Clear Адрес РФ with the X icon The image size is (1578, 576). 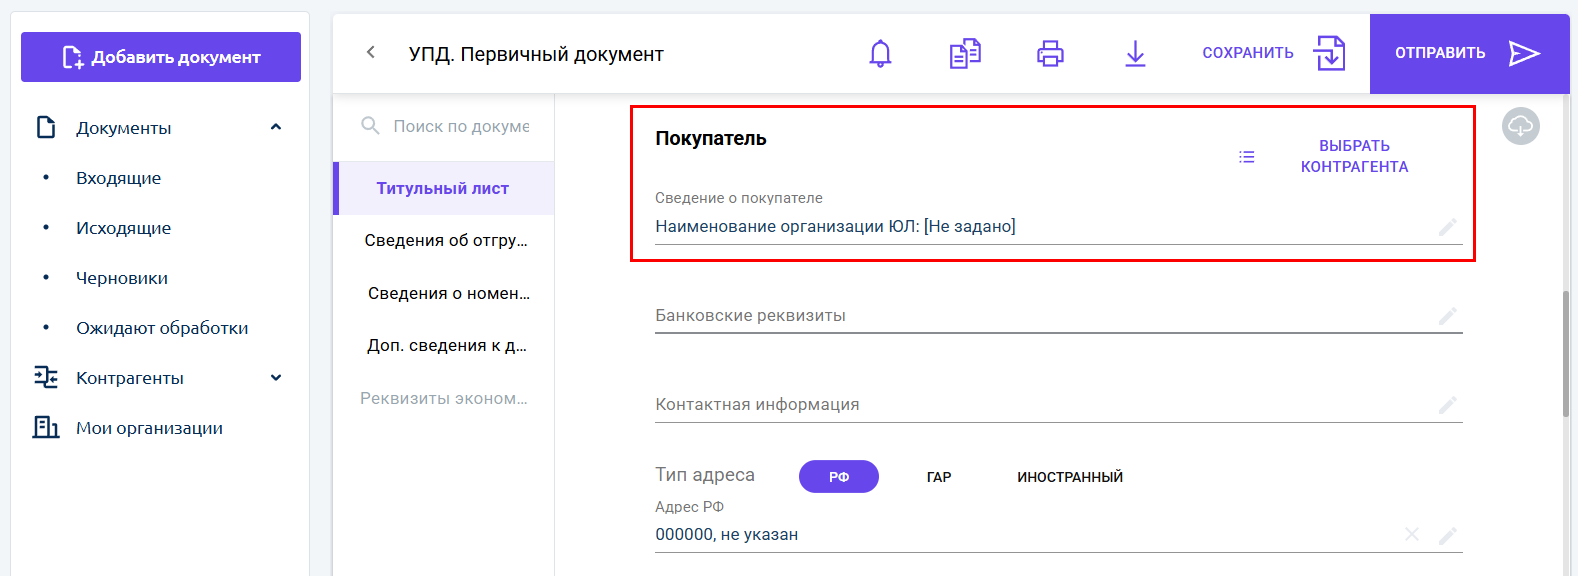pos(1412,534)
